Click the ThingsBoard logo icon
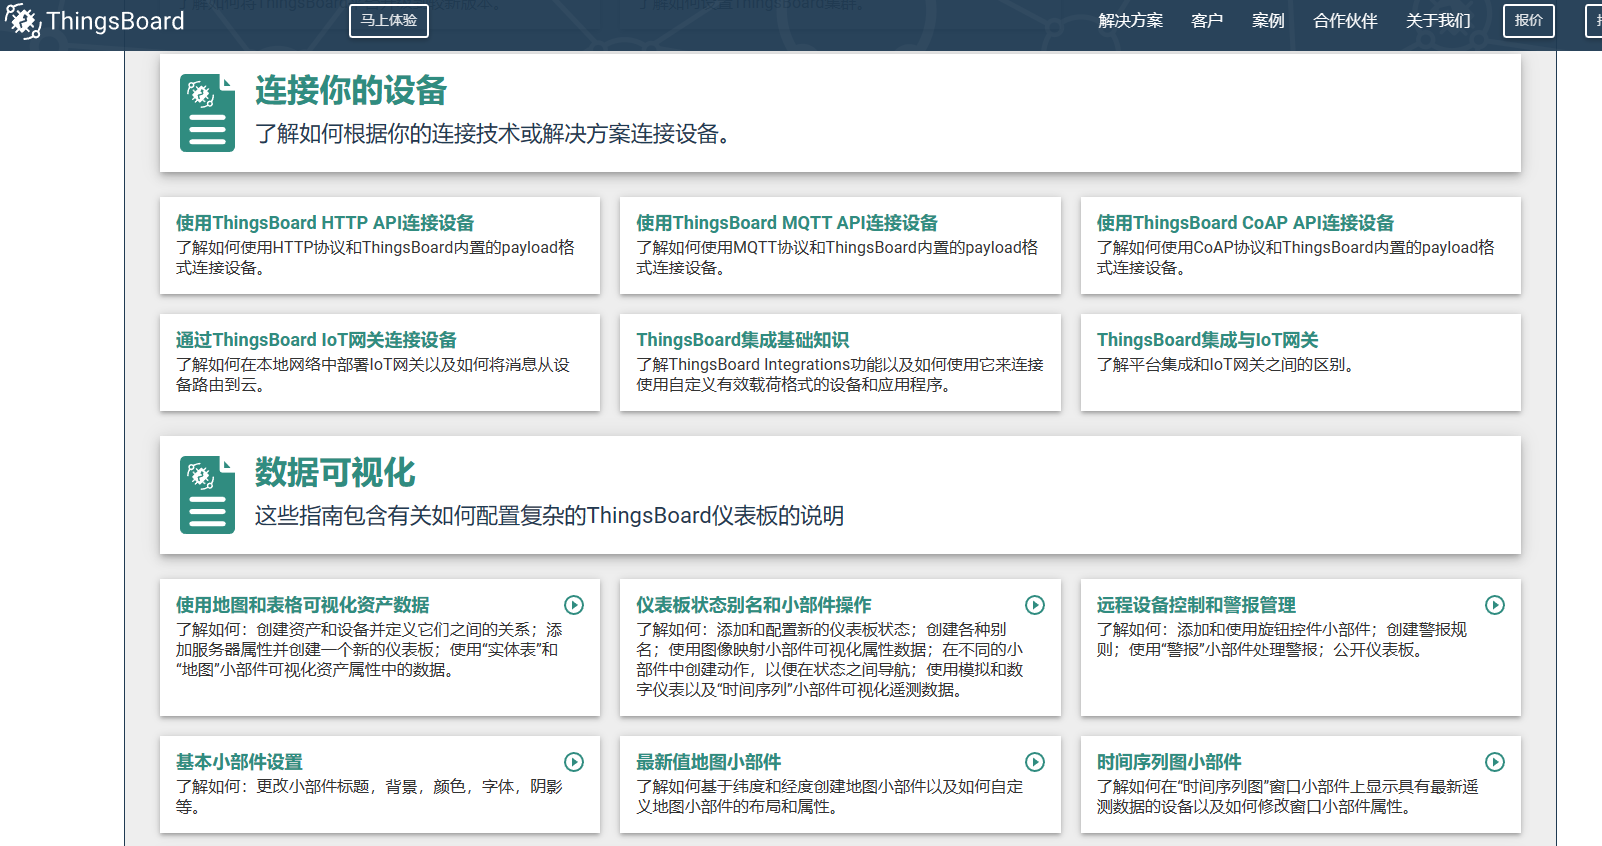 click(22, 21)
